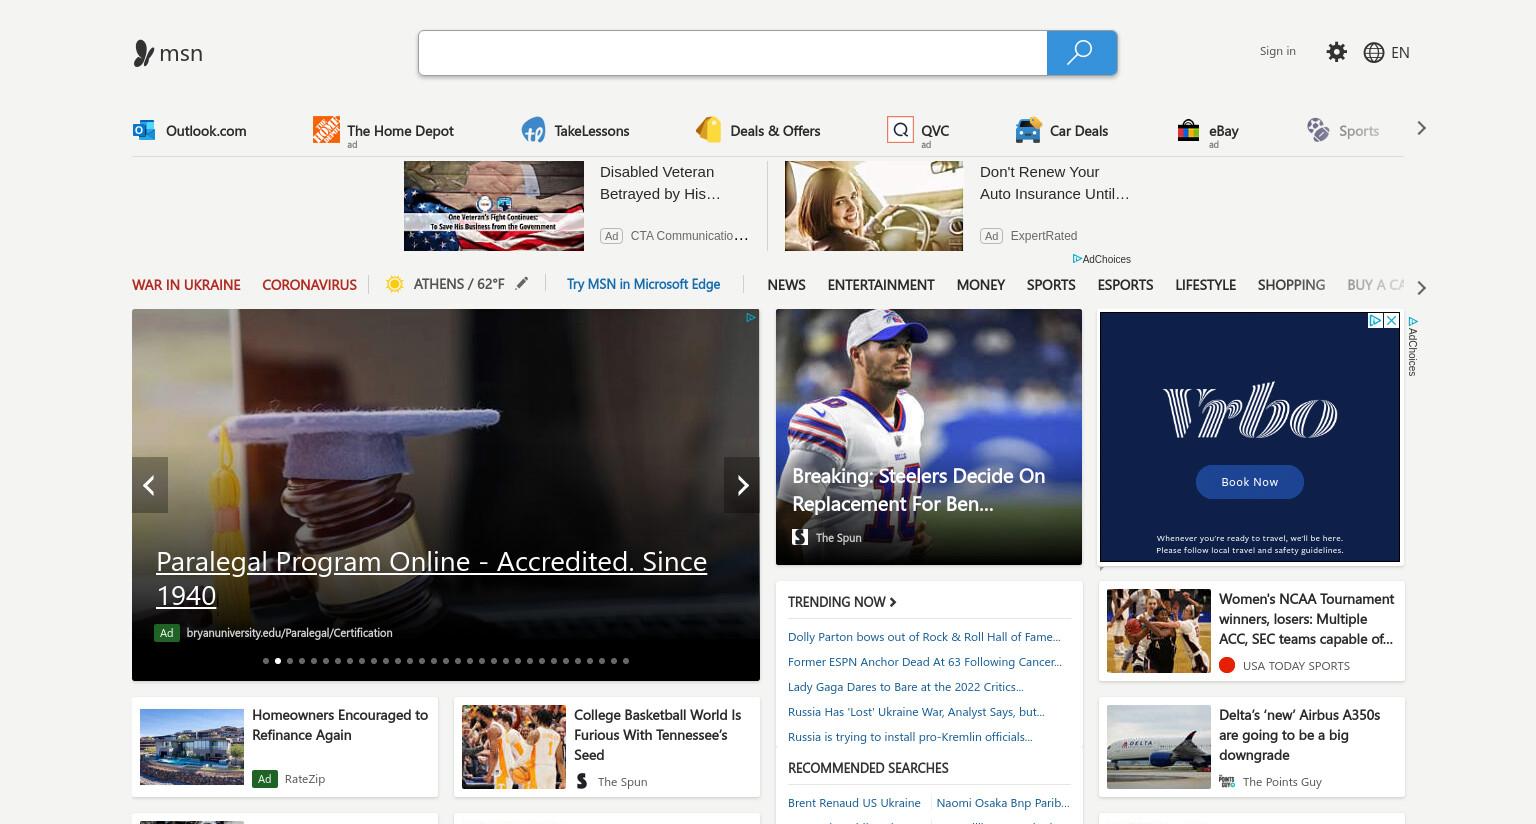Click the TakeLessons icon
Screen dimensions: 1536x824
click(533, 130)
